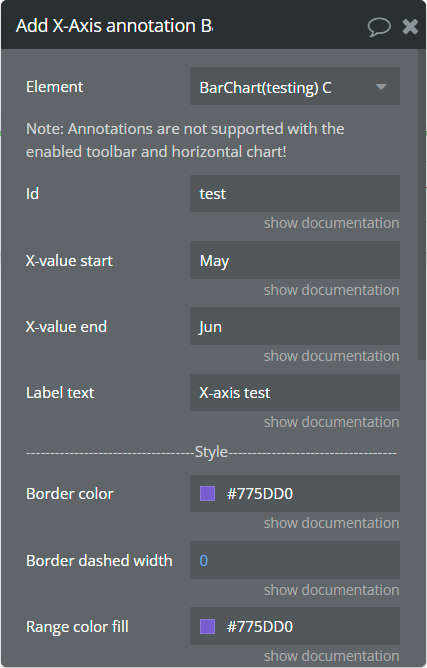Select the BarChart(testing) C element dropdown
This screenshot has height=668, width=427.
[x=295, y=86]
